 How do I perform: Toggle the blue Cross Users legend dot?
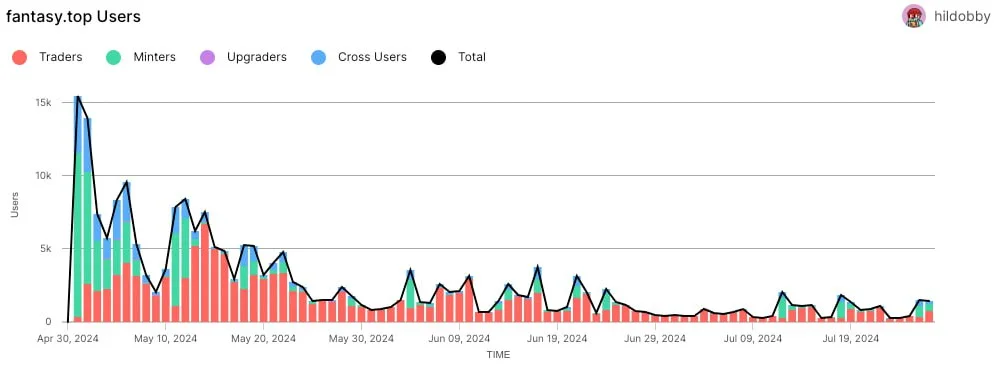click(319, 57)
